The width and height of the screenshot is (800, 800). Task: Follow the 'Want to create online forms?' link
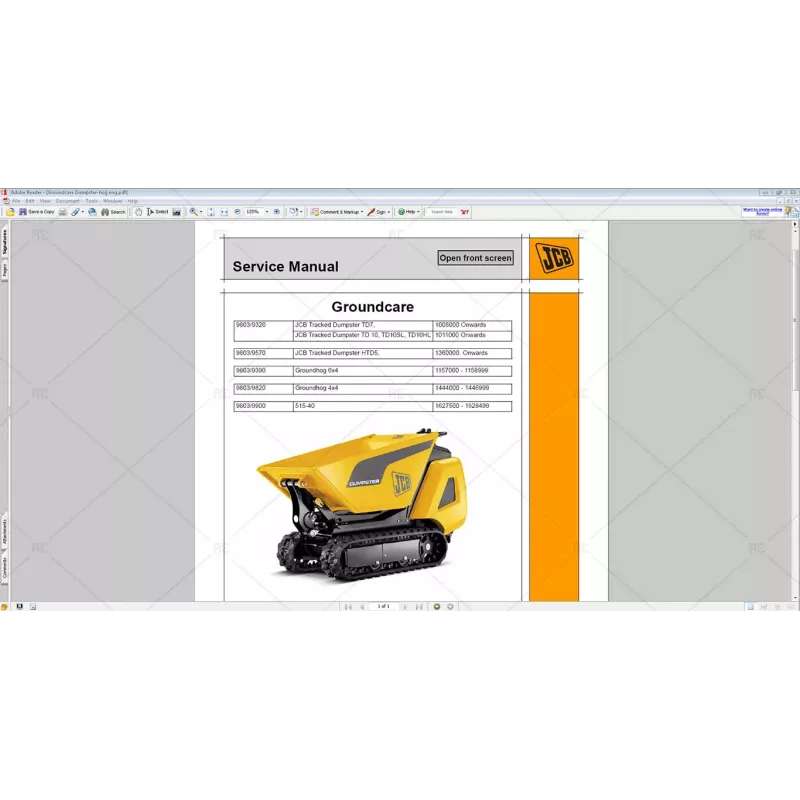point(763,209)
